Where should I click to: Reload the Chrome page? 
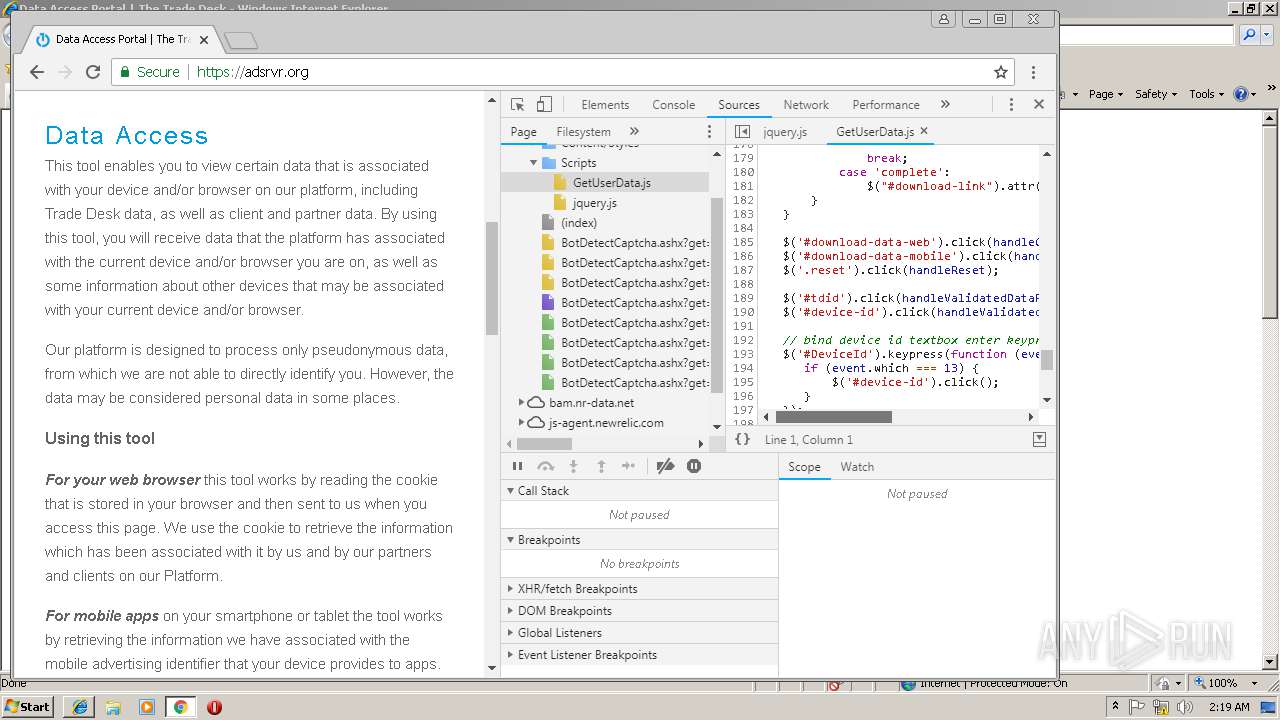tap(93, 72)
